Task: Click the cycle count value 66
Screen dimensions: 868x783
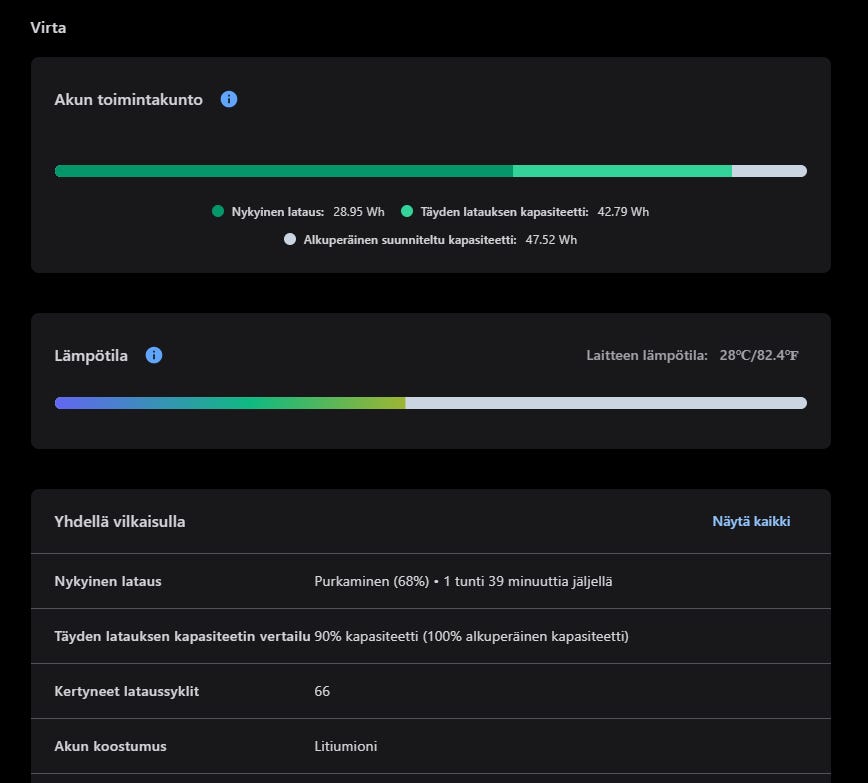Action: click(x=322, y=691)
